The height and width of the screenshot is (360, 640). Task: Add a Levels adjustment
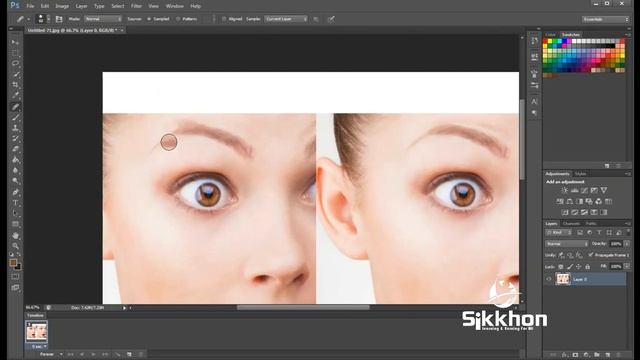[574, 191]
